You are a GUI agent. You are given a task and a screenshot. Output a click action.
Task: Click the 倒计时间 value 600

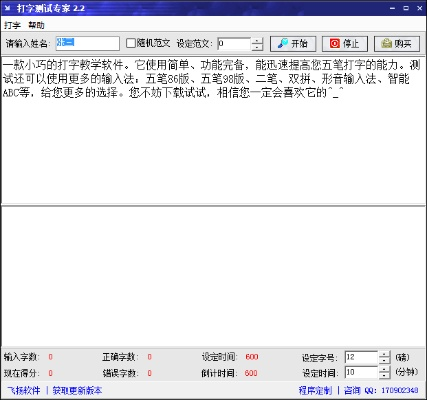point(251,373)
